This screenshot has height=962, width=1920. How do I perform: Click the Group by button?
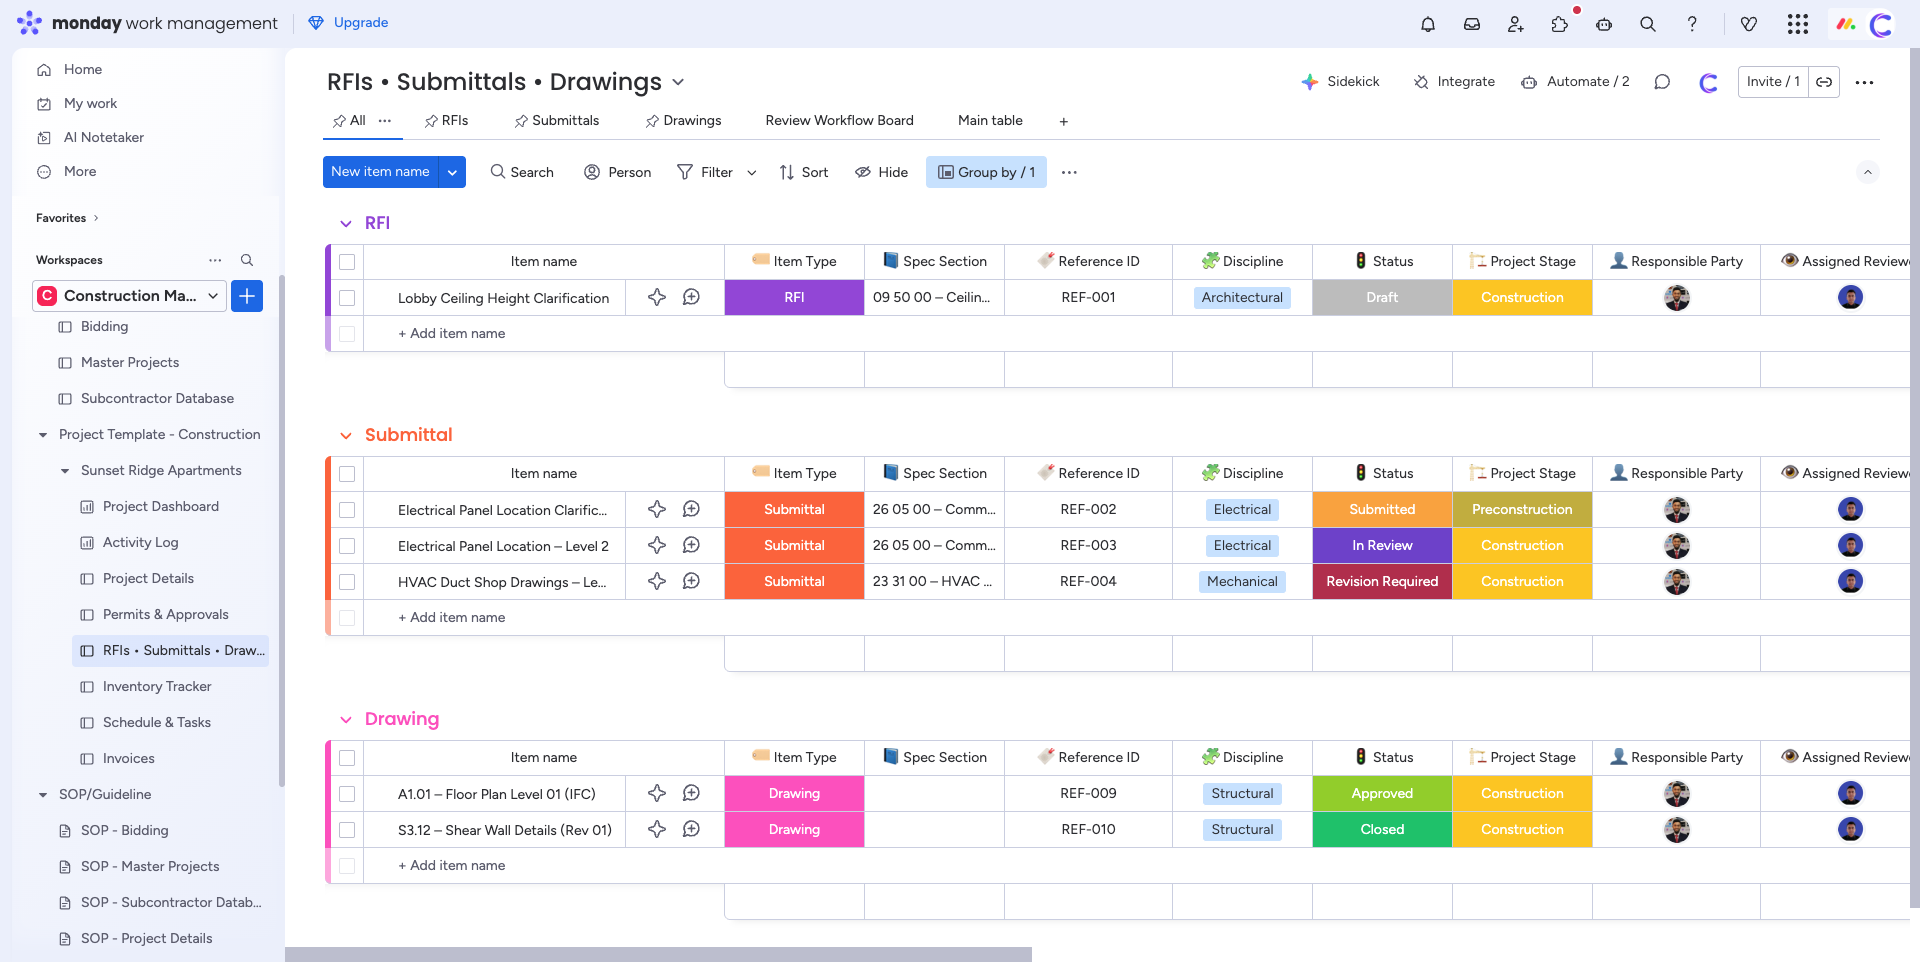click(986, 172)
